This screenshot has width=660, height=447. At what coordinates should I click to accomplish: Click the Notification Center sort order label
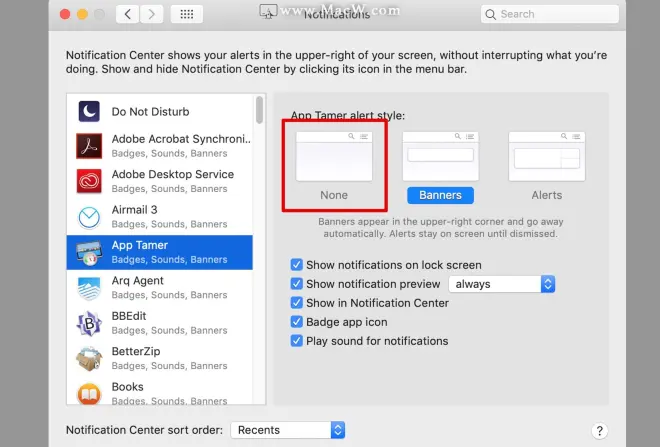pyautogui.click(x=144, y=430)
